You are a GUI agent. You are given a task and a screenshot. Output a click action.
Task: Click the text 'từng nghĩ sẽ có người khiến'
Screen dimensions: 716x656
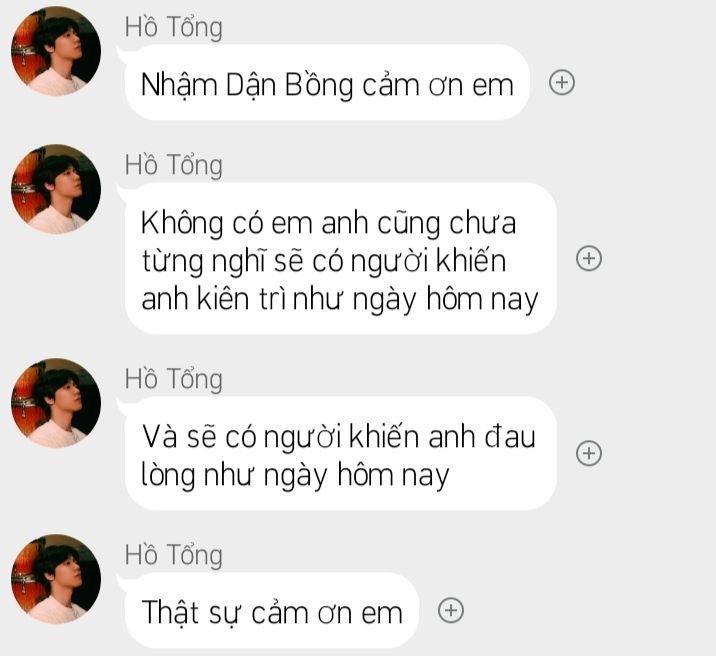324,262
